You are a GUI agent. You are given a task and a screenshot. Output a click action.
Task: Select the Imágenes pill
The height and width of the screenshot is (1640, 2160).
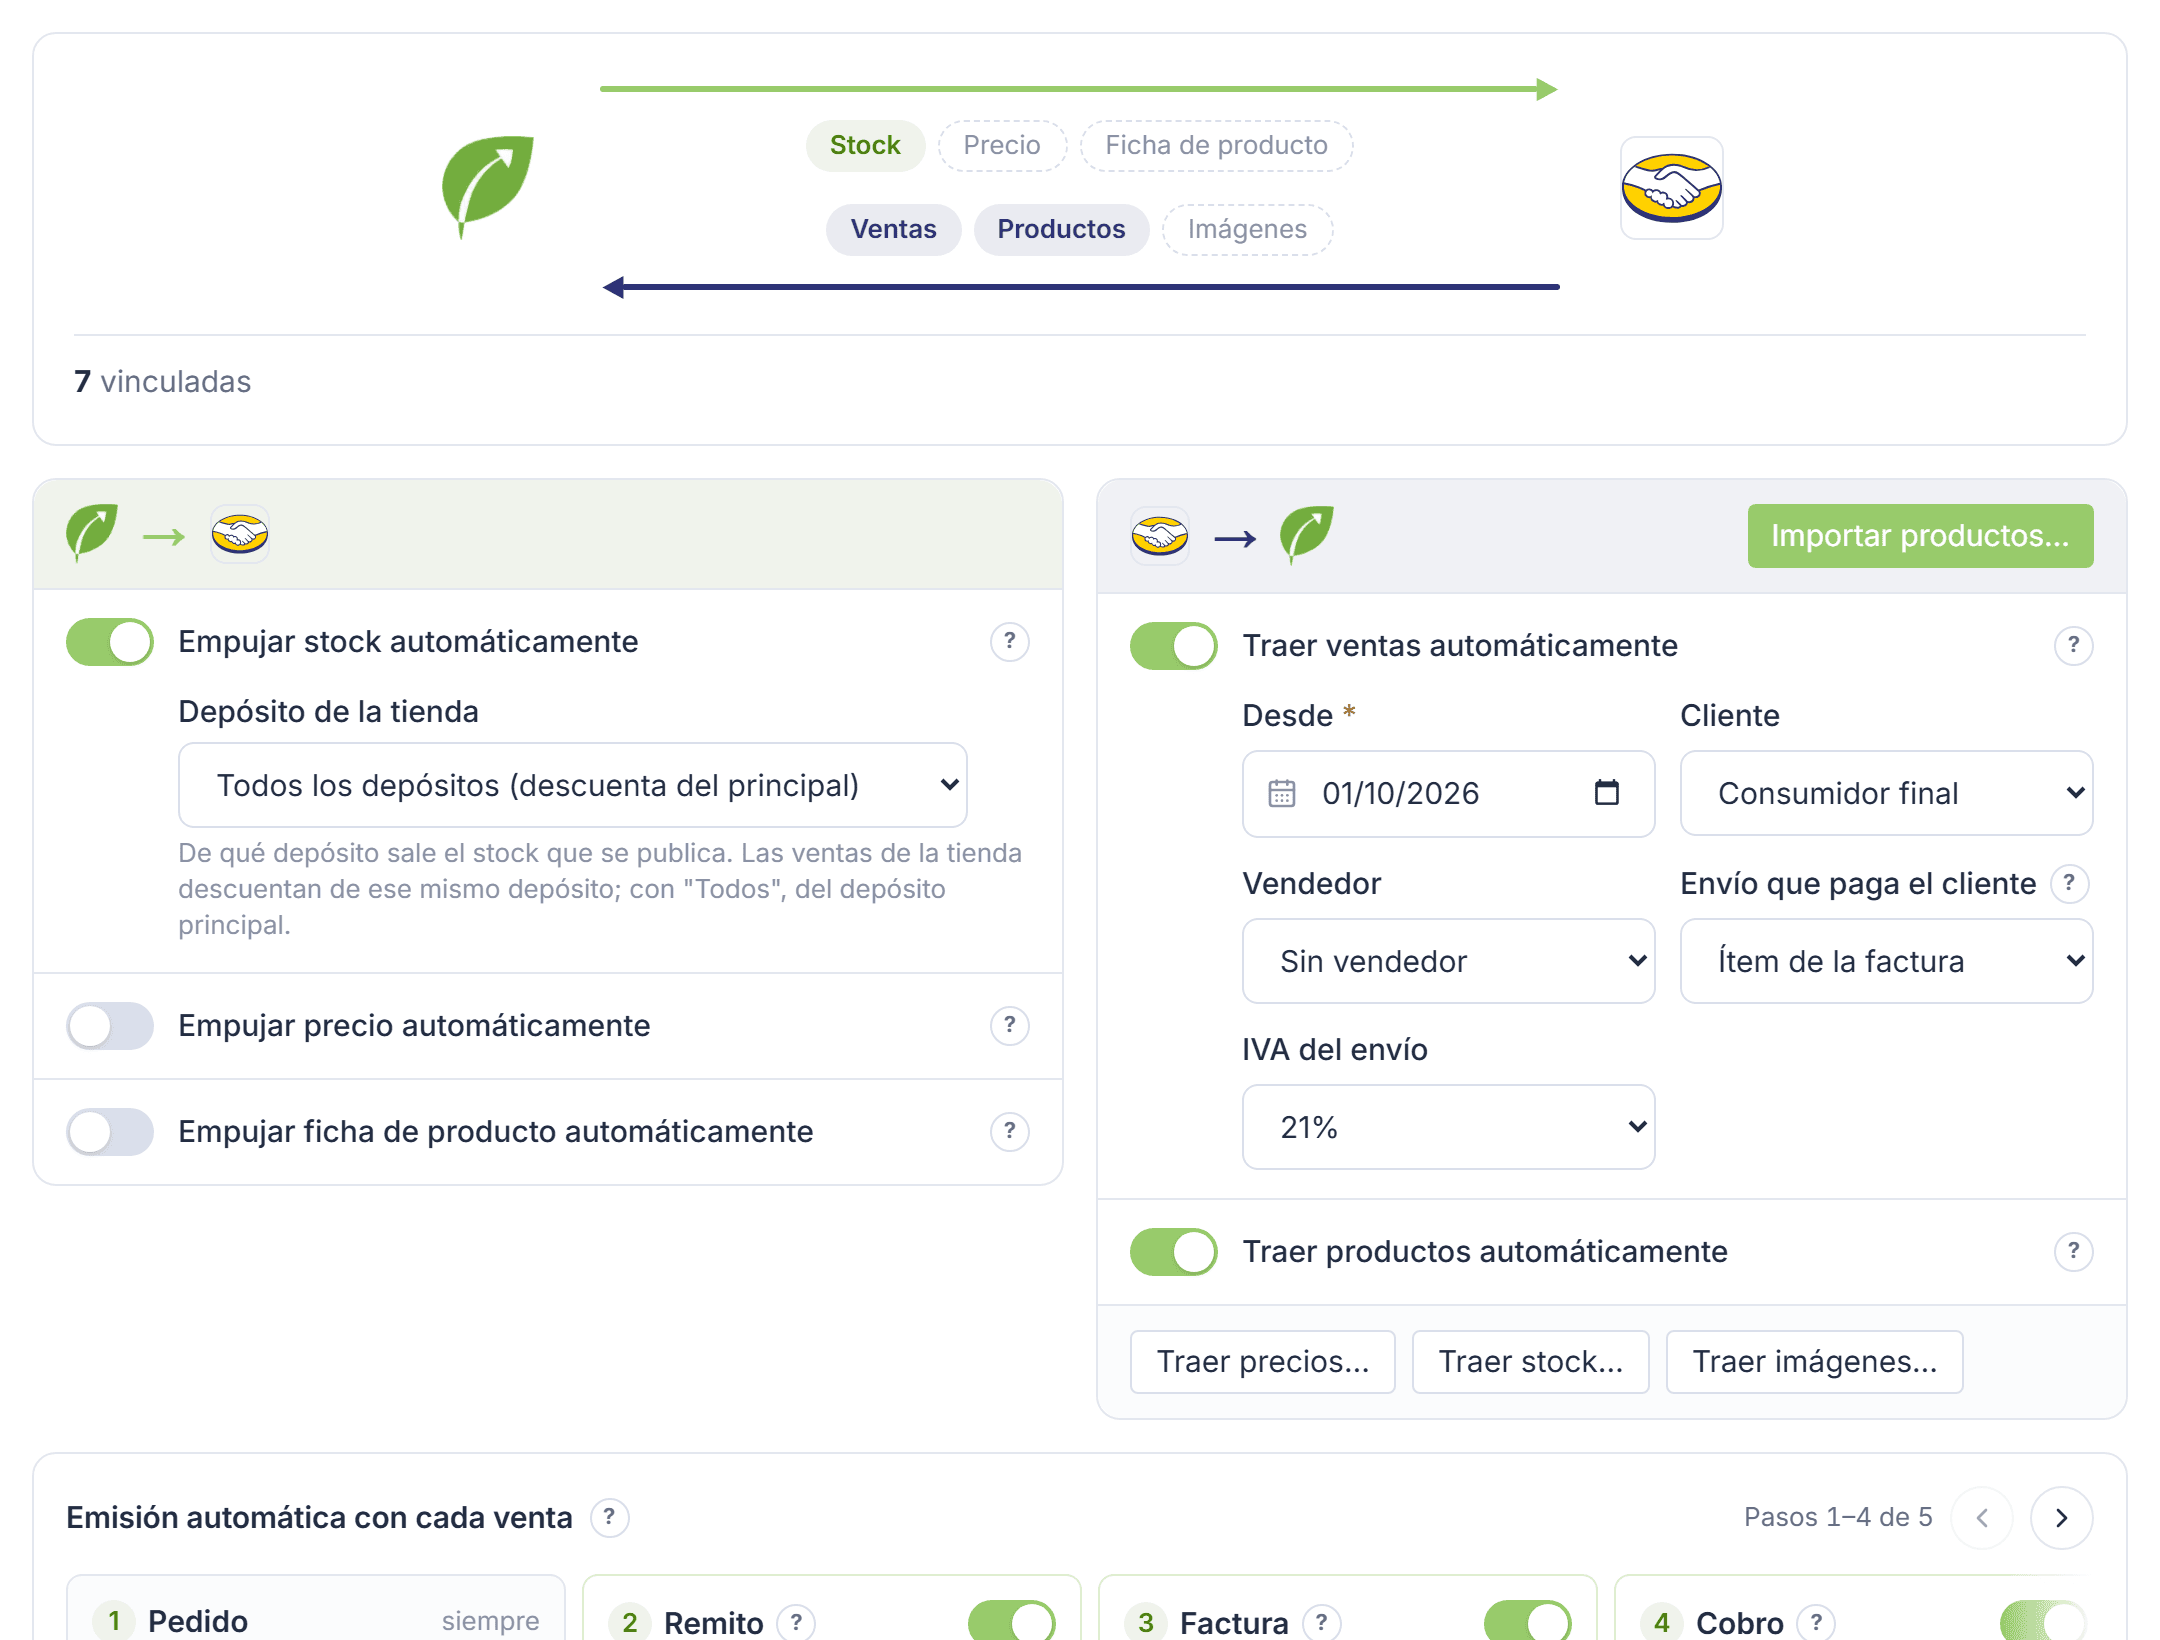coord(1247,229)
